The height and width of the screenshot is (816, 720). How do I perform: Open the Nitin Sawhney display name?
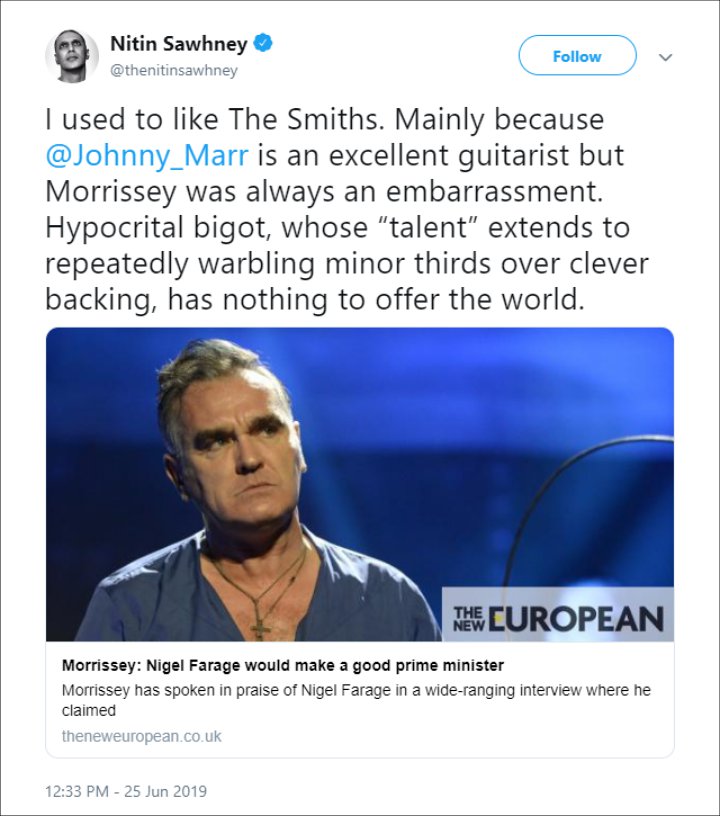(x=178, y=44)
